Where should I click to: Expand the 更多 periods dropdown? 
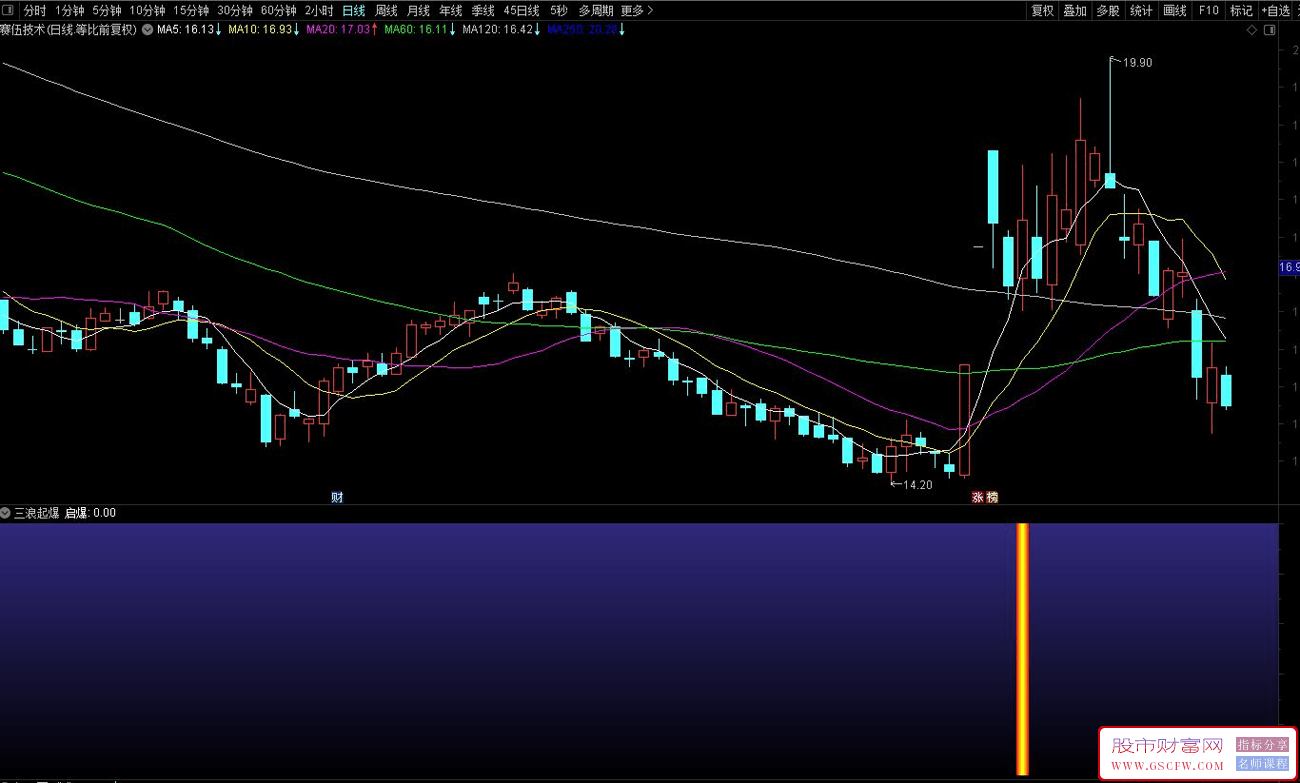point(637,10)
